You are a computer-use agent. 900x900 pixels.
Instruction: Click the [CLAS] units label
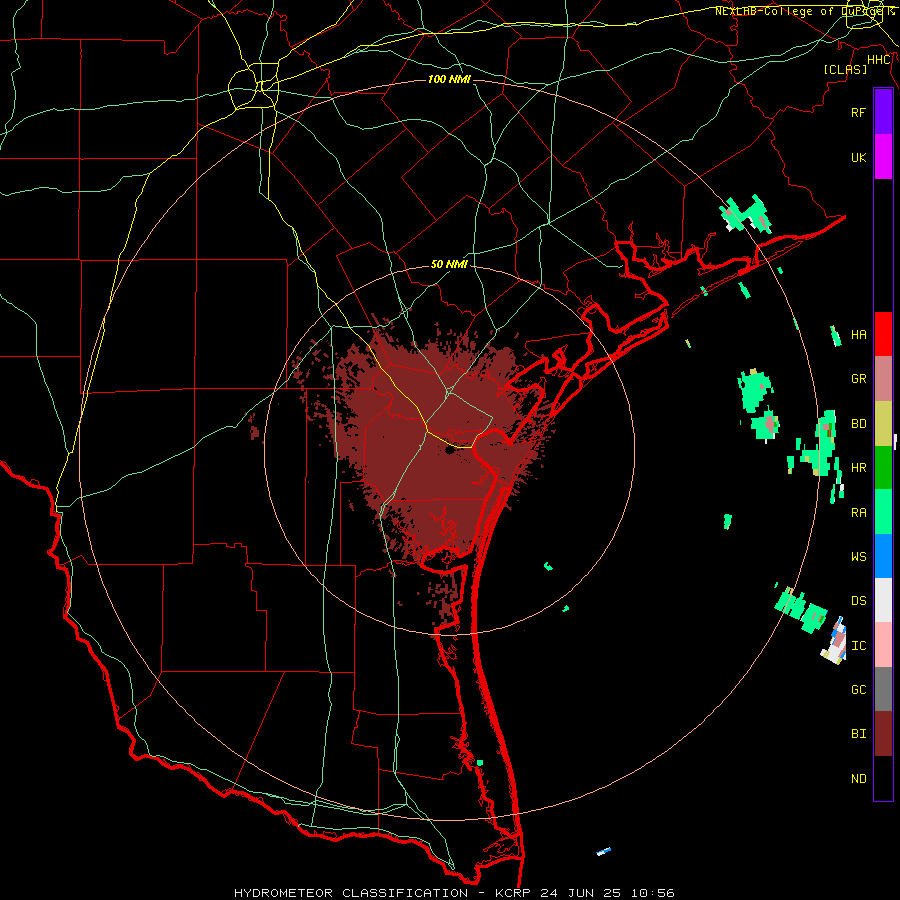tap(845, 69)
